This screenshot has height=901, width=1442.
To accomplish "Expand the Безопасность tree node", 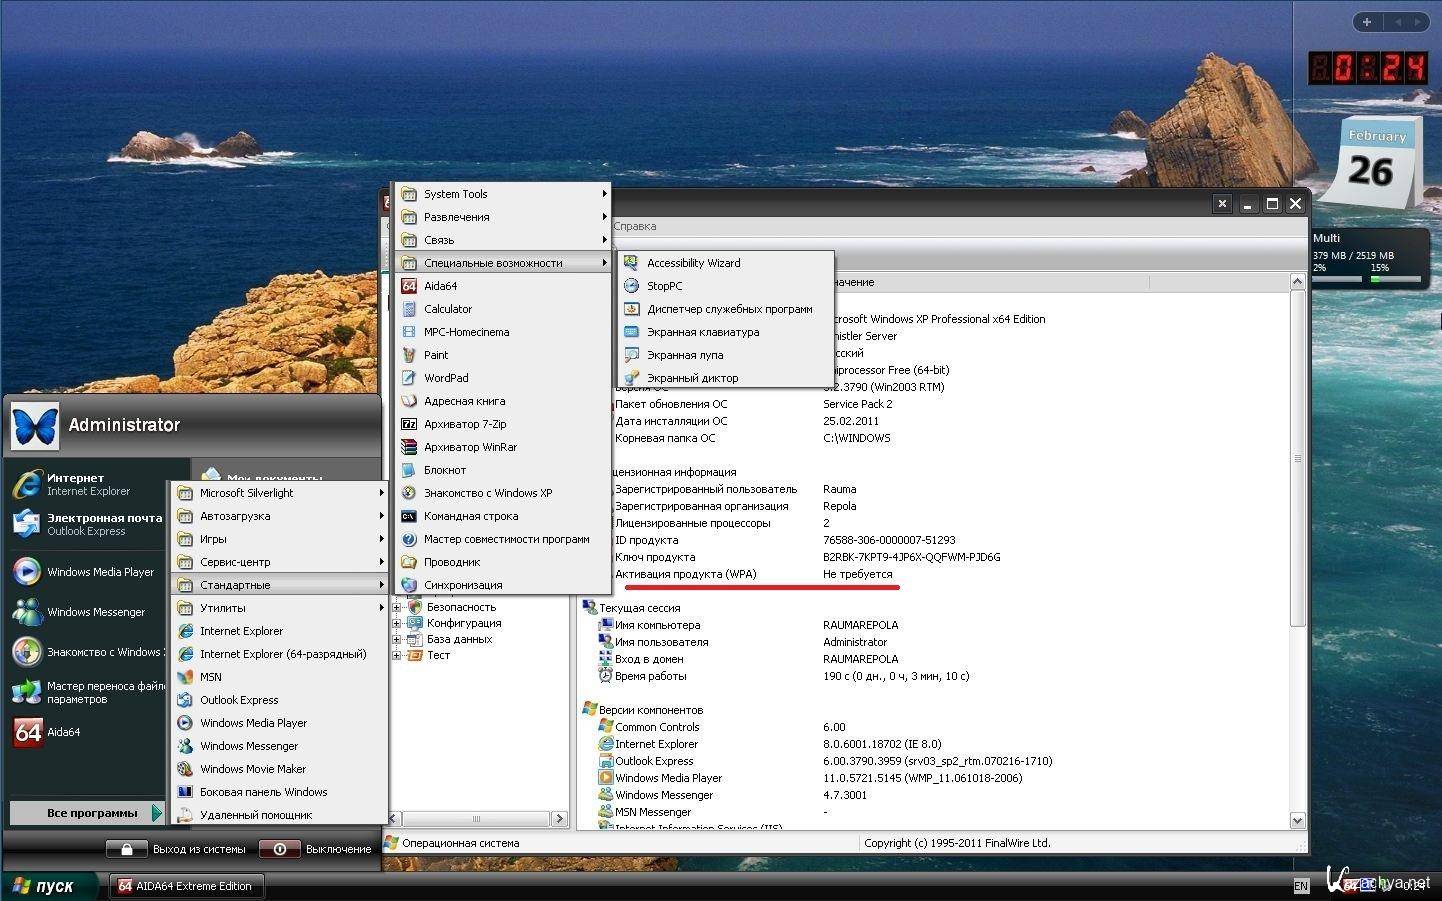I will [x=396, y=607].
